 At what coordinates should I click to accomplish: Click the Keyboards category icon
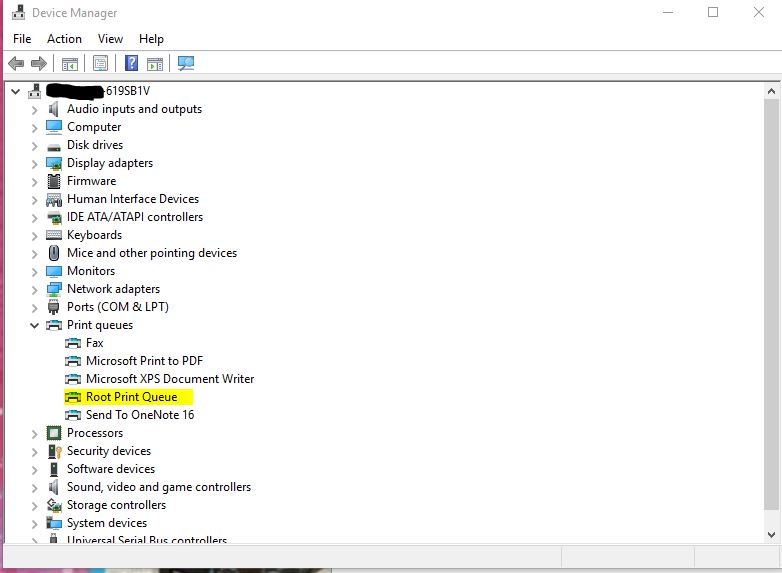tap(54, 235)
